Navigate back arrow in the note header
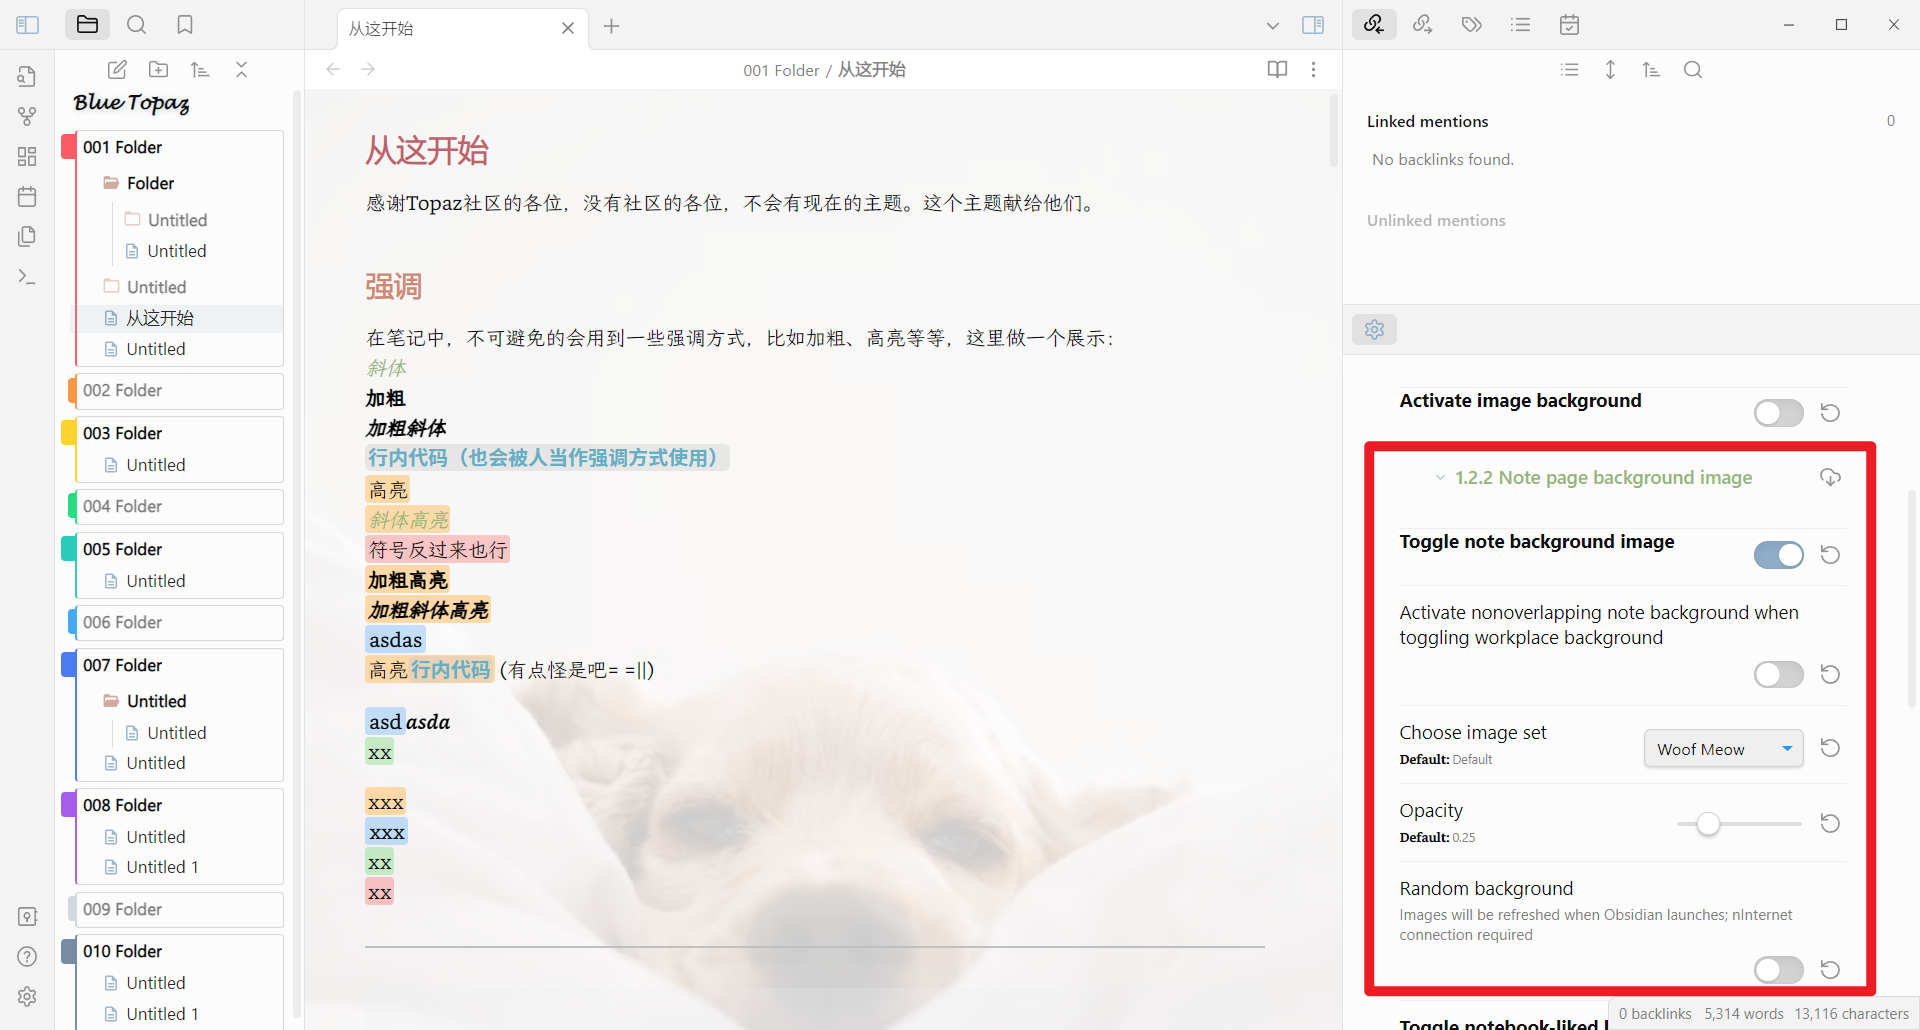 pyautogui.click(x=333, y=69)
